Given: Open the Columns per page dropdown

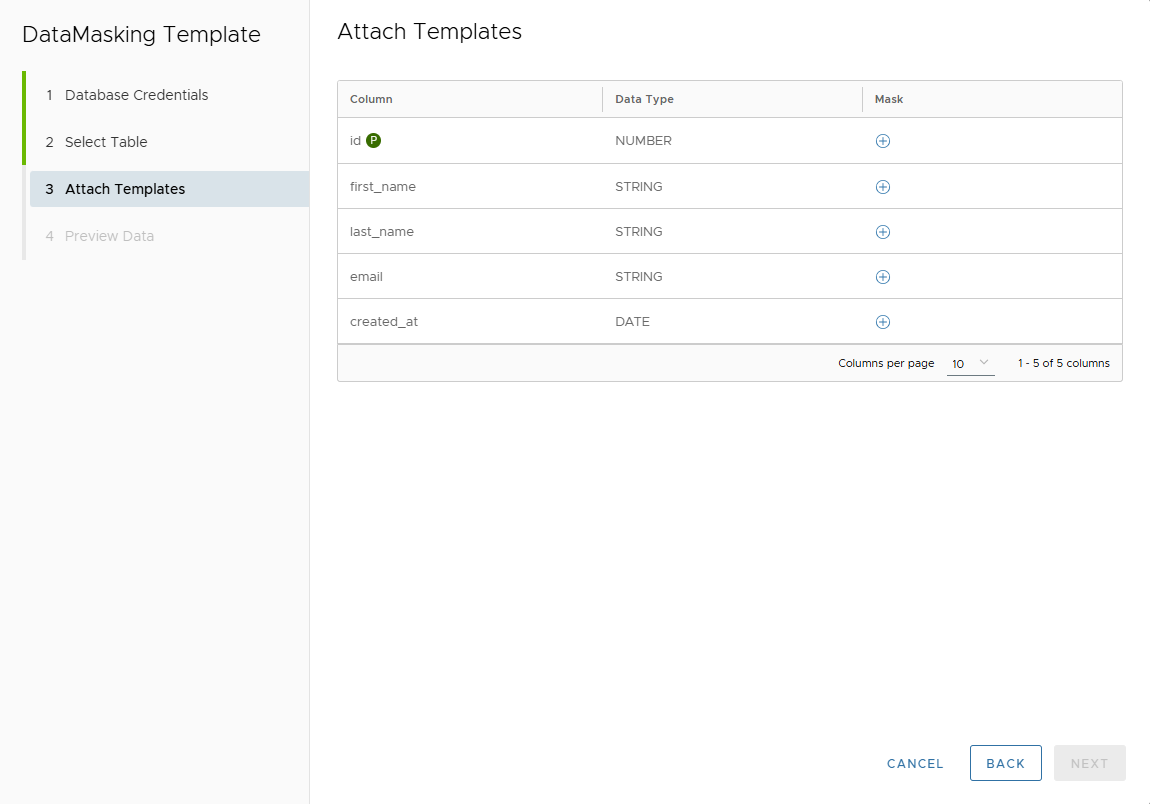Looking at the screenshot, I should pos(970,363).
